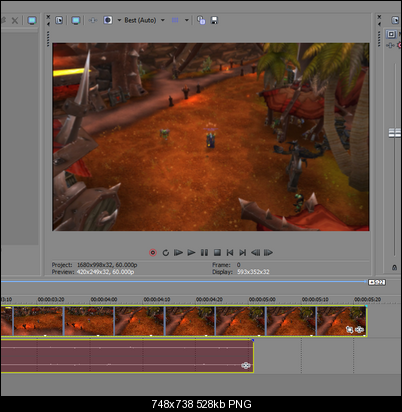
Task: Click the Record button in preview transport
Action: tap(153, 253)
